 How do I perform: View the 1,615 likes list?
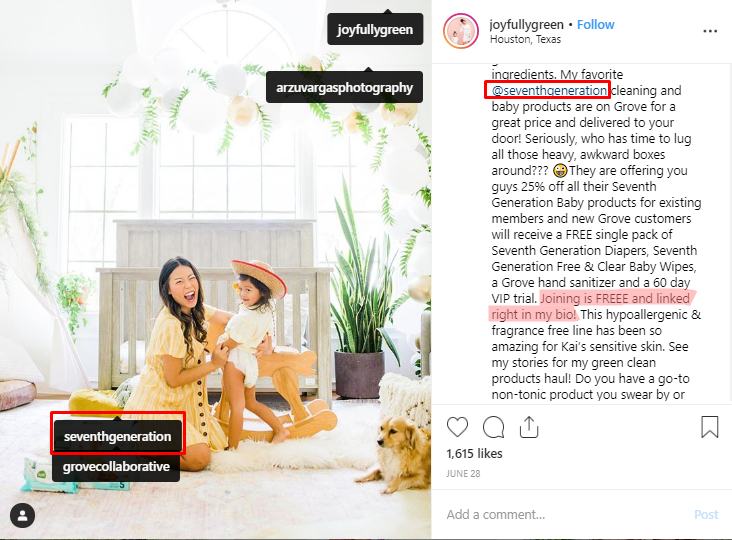pyautogui.click(x=474, y=454)
